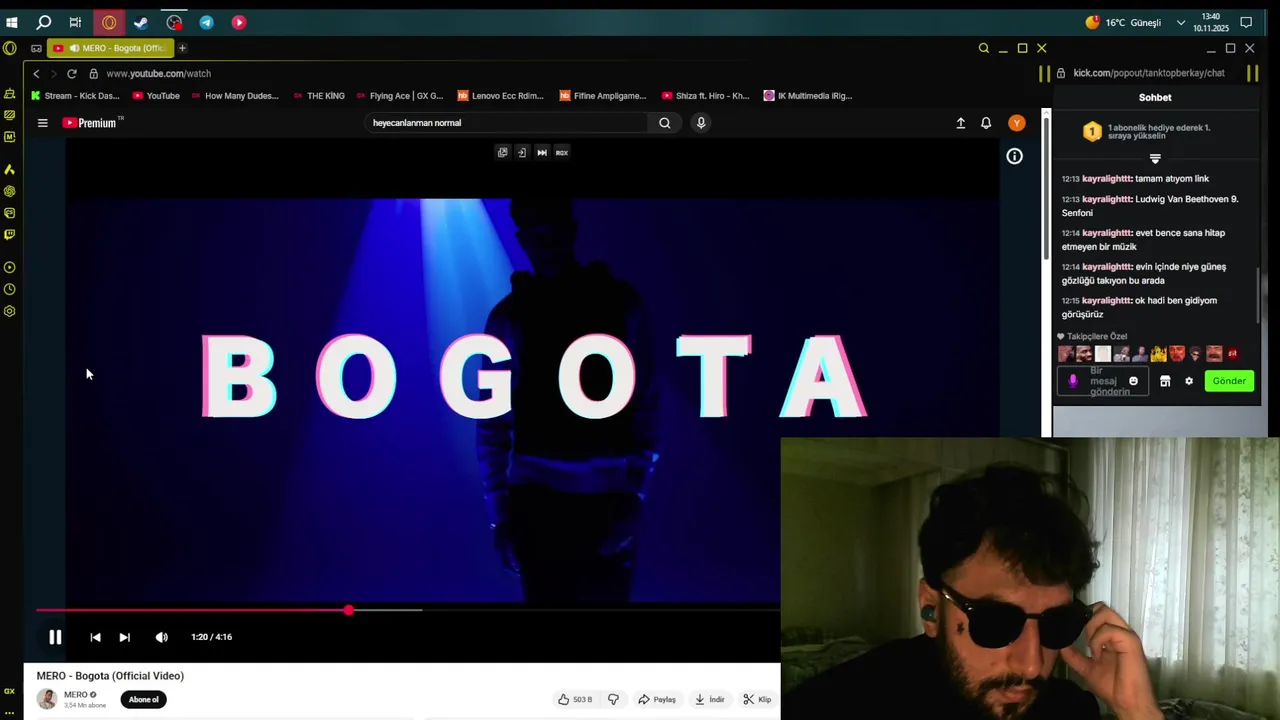Open Telegram from the taskbar
This screenshot has height=720, width=1280.
pos(206,22)
